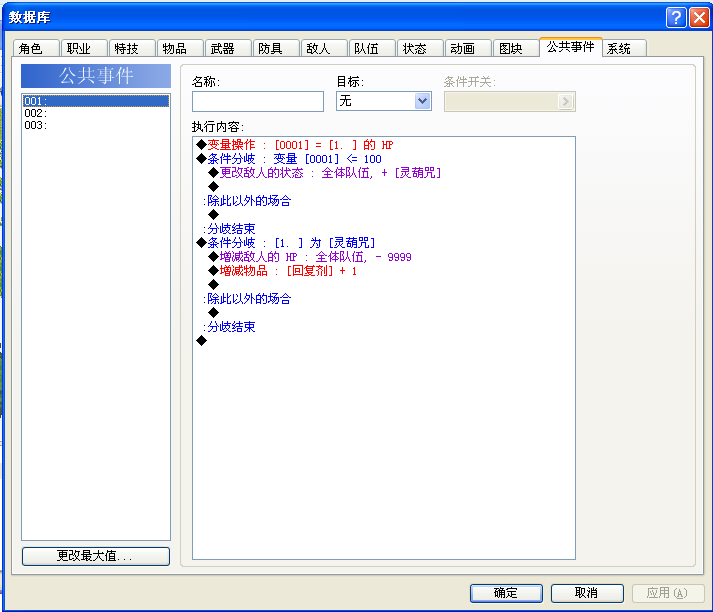713x612 pixels.
Task: Confirm with the 确定 button
Action: [x=506, y=593]
